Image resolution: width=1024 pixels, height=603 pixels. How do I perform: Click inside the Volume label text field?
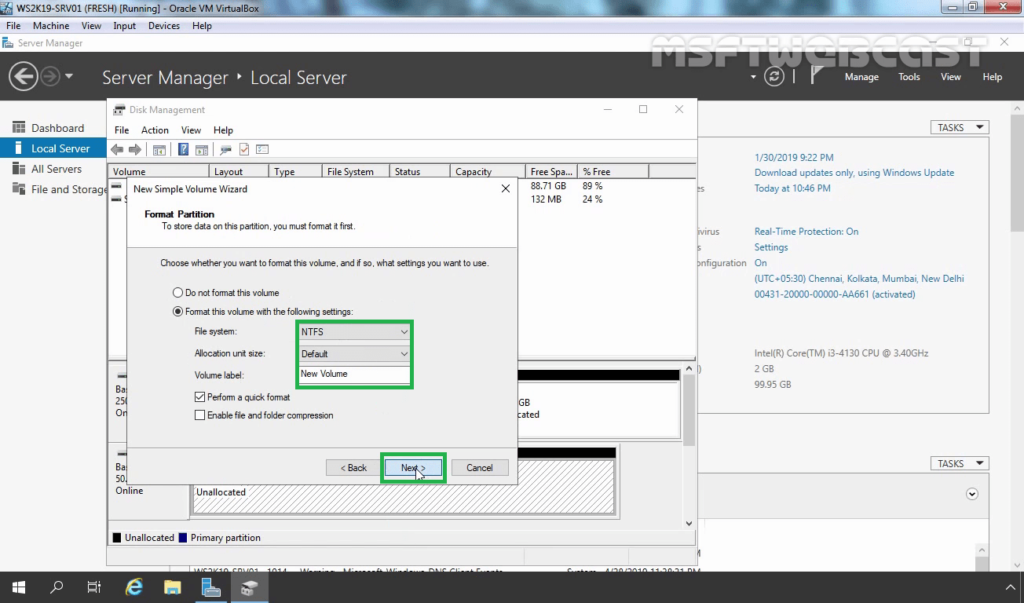point(354,374)
